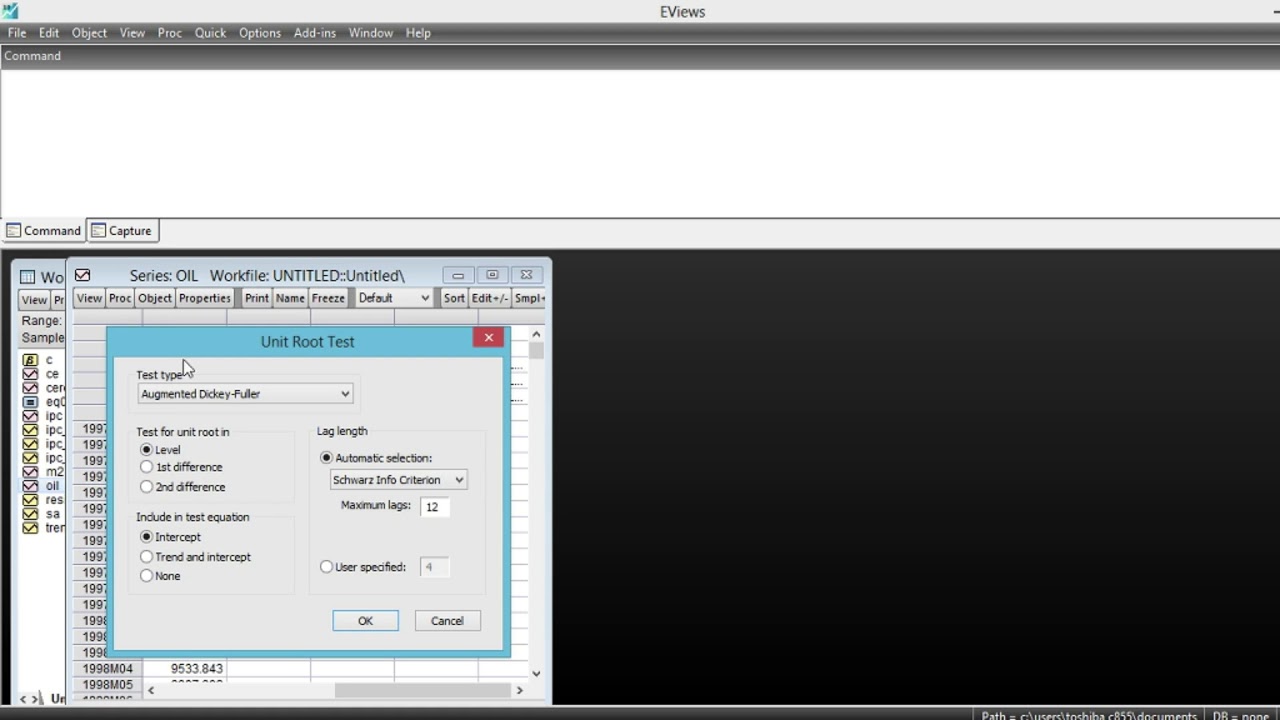The width and height of the screenshot is (1280, 720).
Task: Switch to the Capture tab
Action: pos(122,231)
